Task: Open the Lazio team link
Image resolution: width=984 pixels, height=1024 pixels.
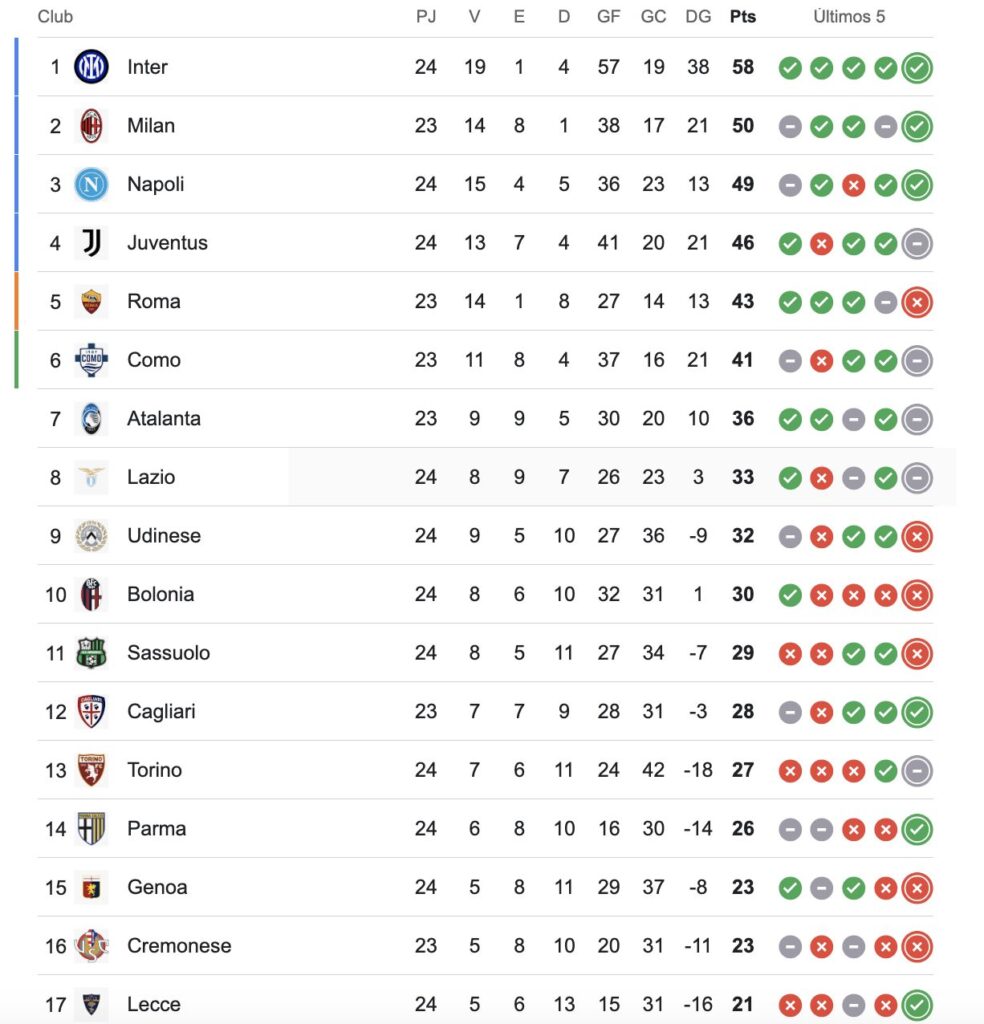Action: [151, 477]
